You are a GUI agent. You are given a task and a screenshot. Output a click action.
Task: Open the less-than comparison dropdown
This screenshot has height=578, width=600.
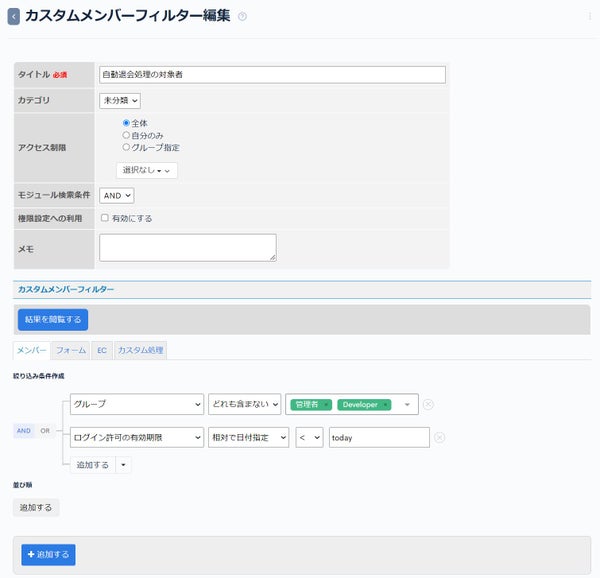(309, 437)
